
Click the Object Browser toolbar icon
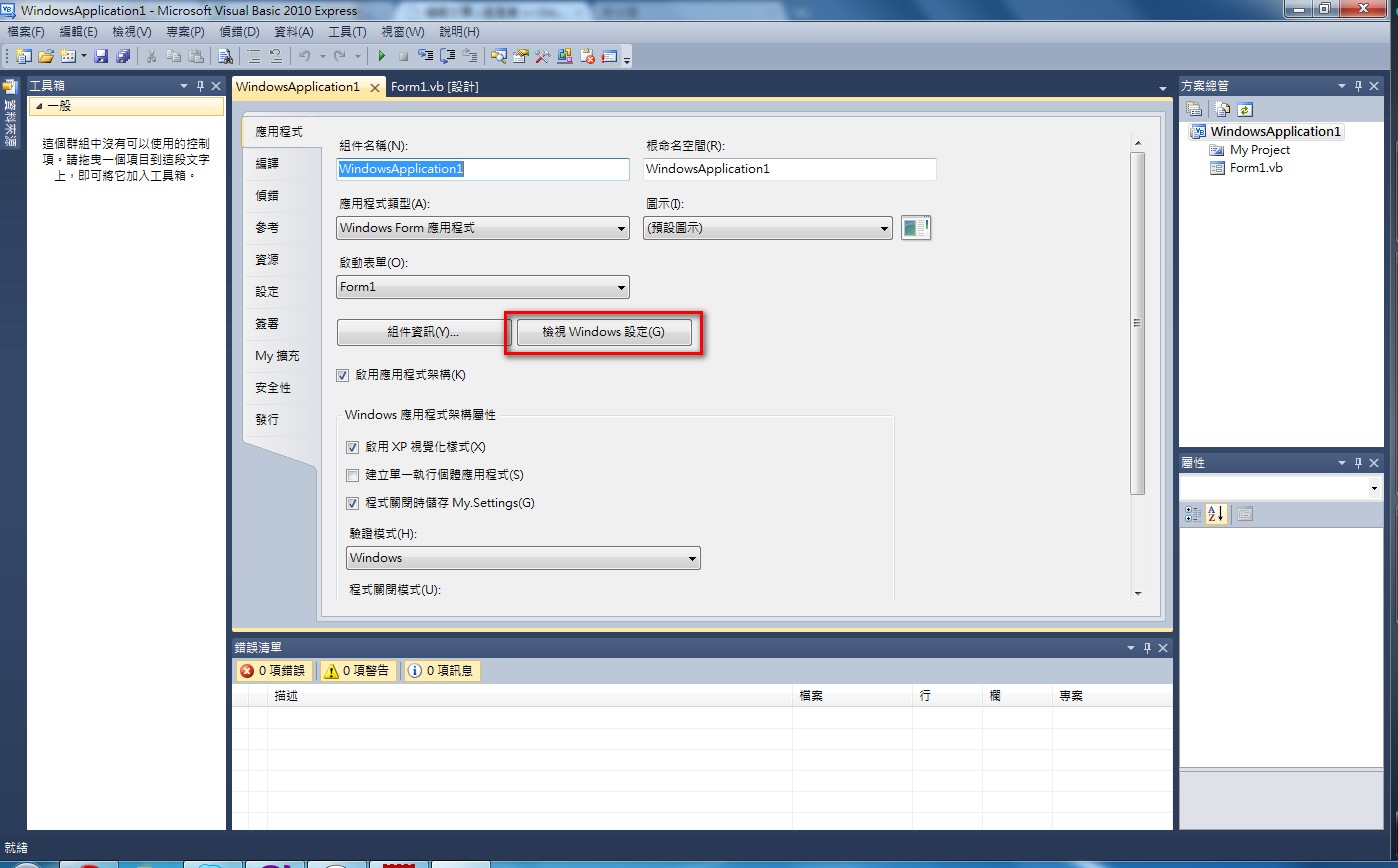(x=565, y=56)
